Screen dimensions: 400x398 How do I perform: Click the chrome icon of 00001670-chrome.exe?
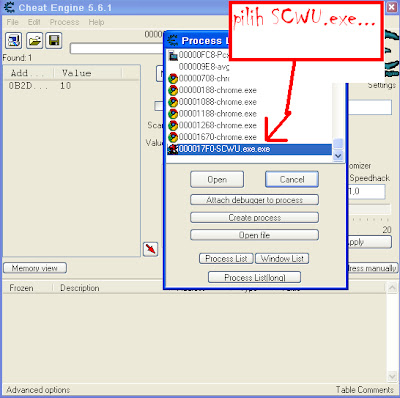coord(173,137)
